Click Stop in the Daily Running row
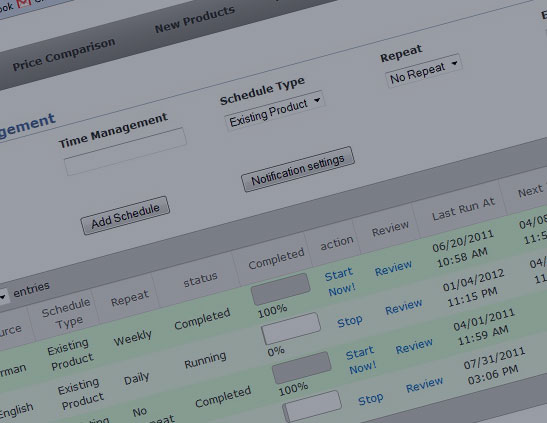547x423 pixels. [350, 322]
